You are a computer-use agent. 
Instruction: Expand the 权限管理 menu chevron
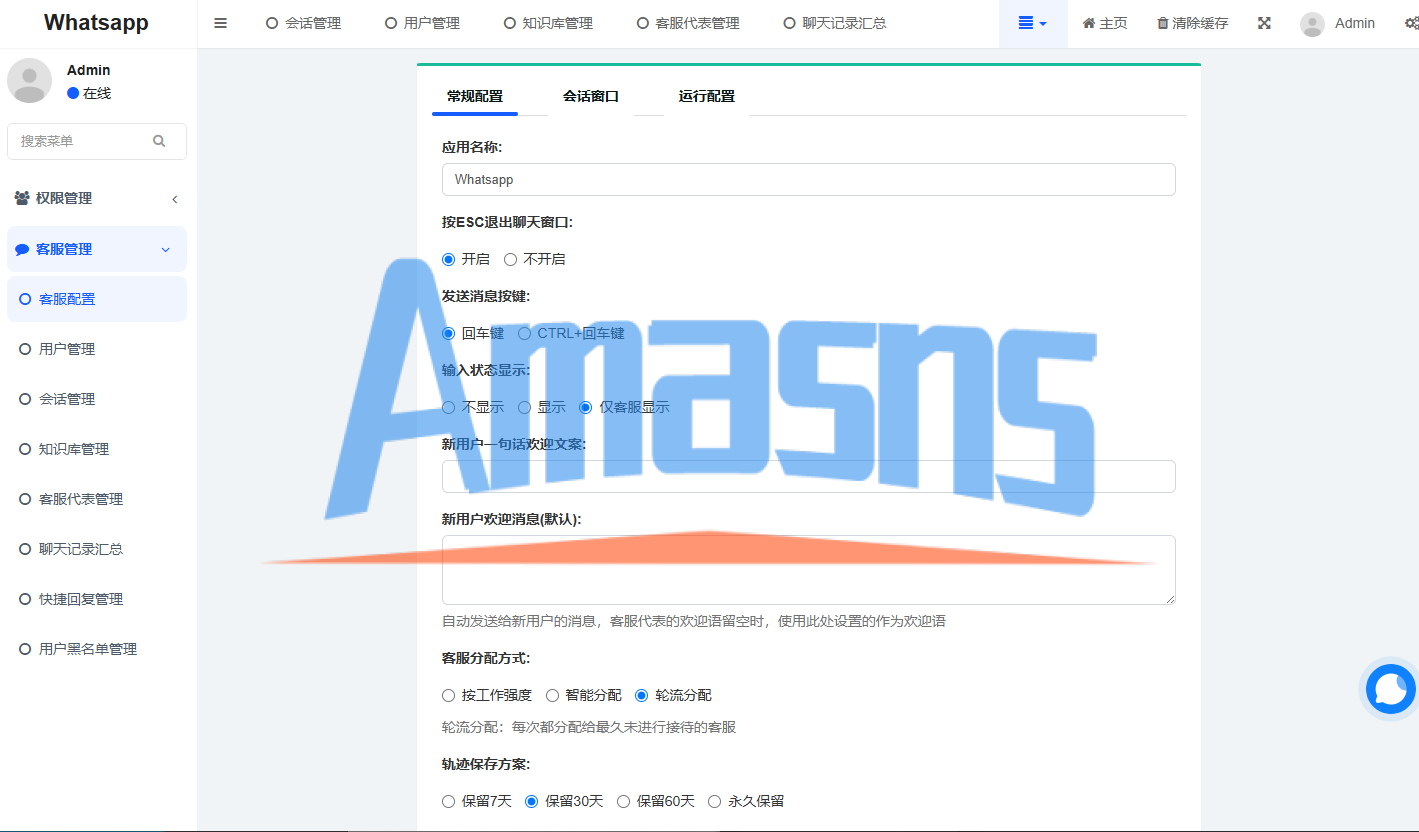tap(174, 199)
